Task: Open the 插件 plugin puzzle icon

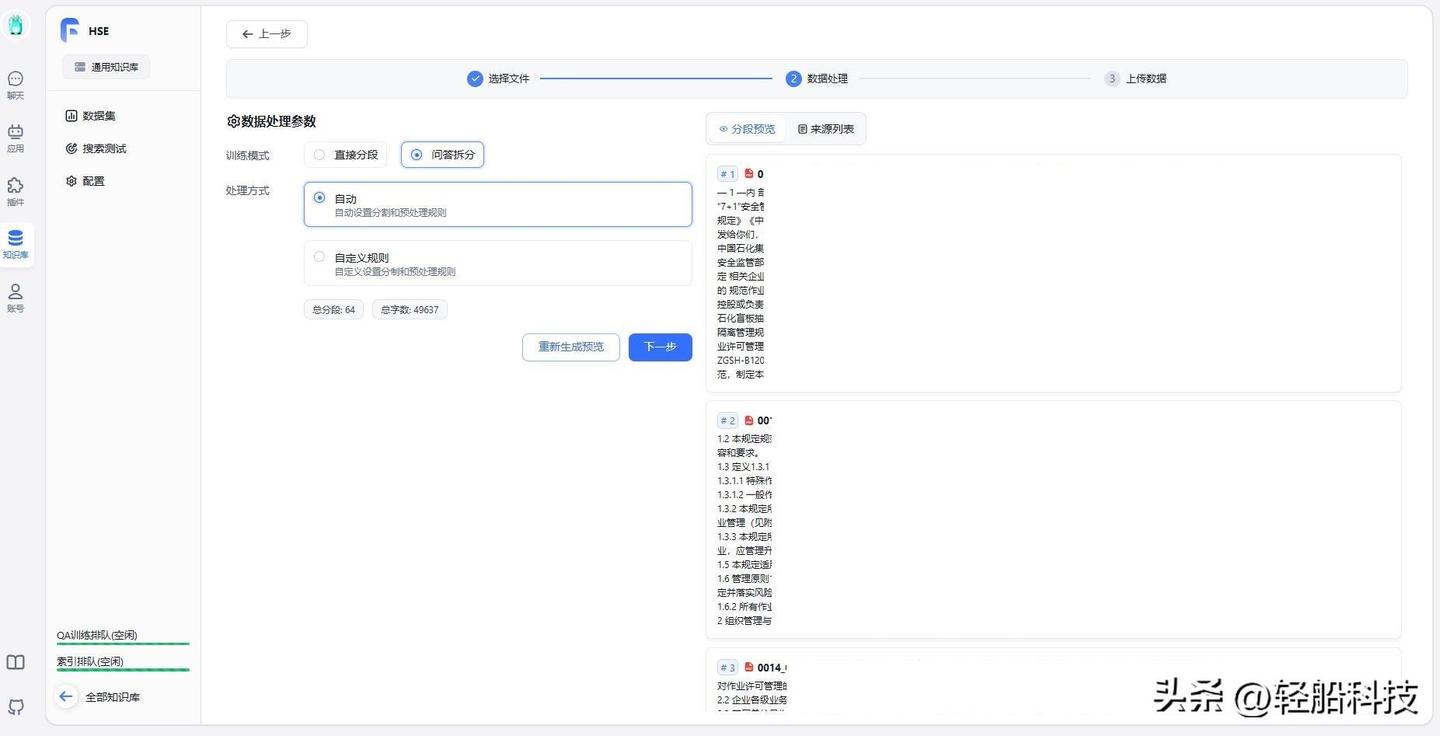Action: [15, 192]
